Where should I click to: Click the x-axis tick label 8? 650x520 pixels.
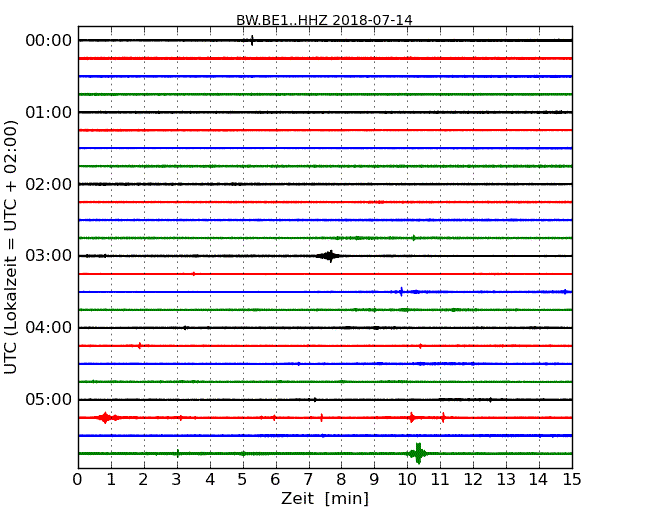coord(342,479)
